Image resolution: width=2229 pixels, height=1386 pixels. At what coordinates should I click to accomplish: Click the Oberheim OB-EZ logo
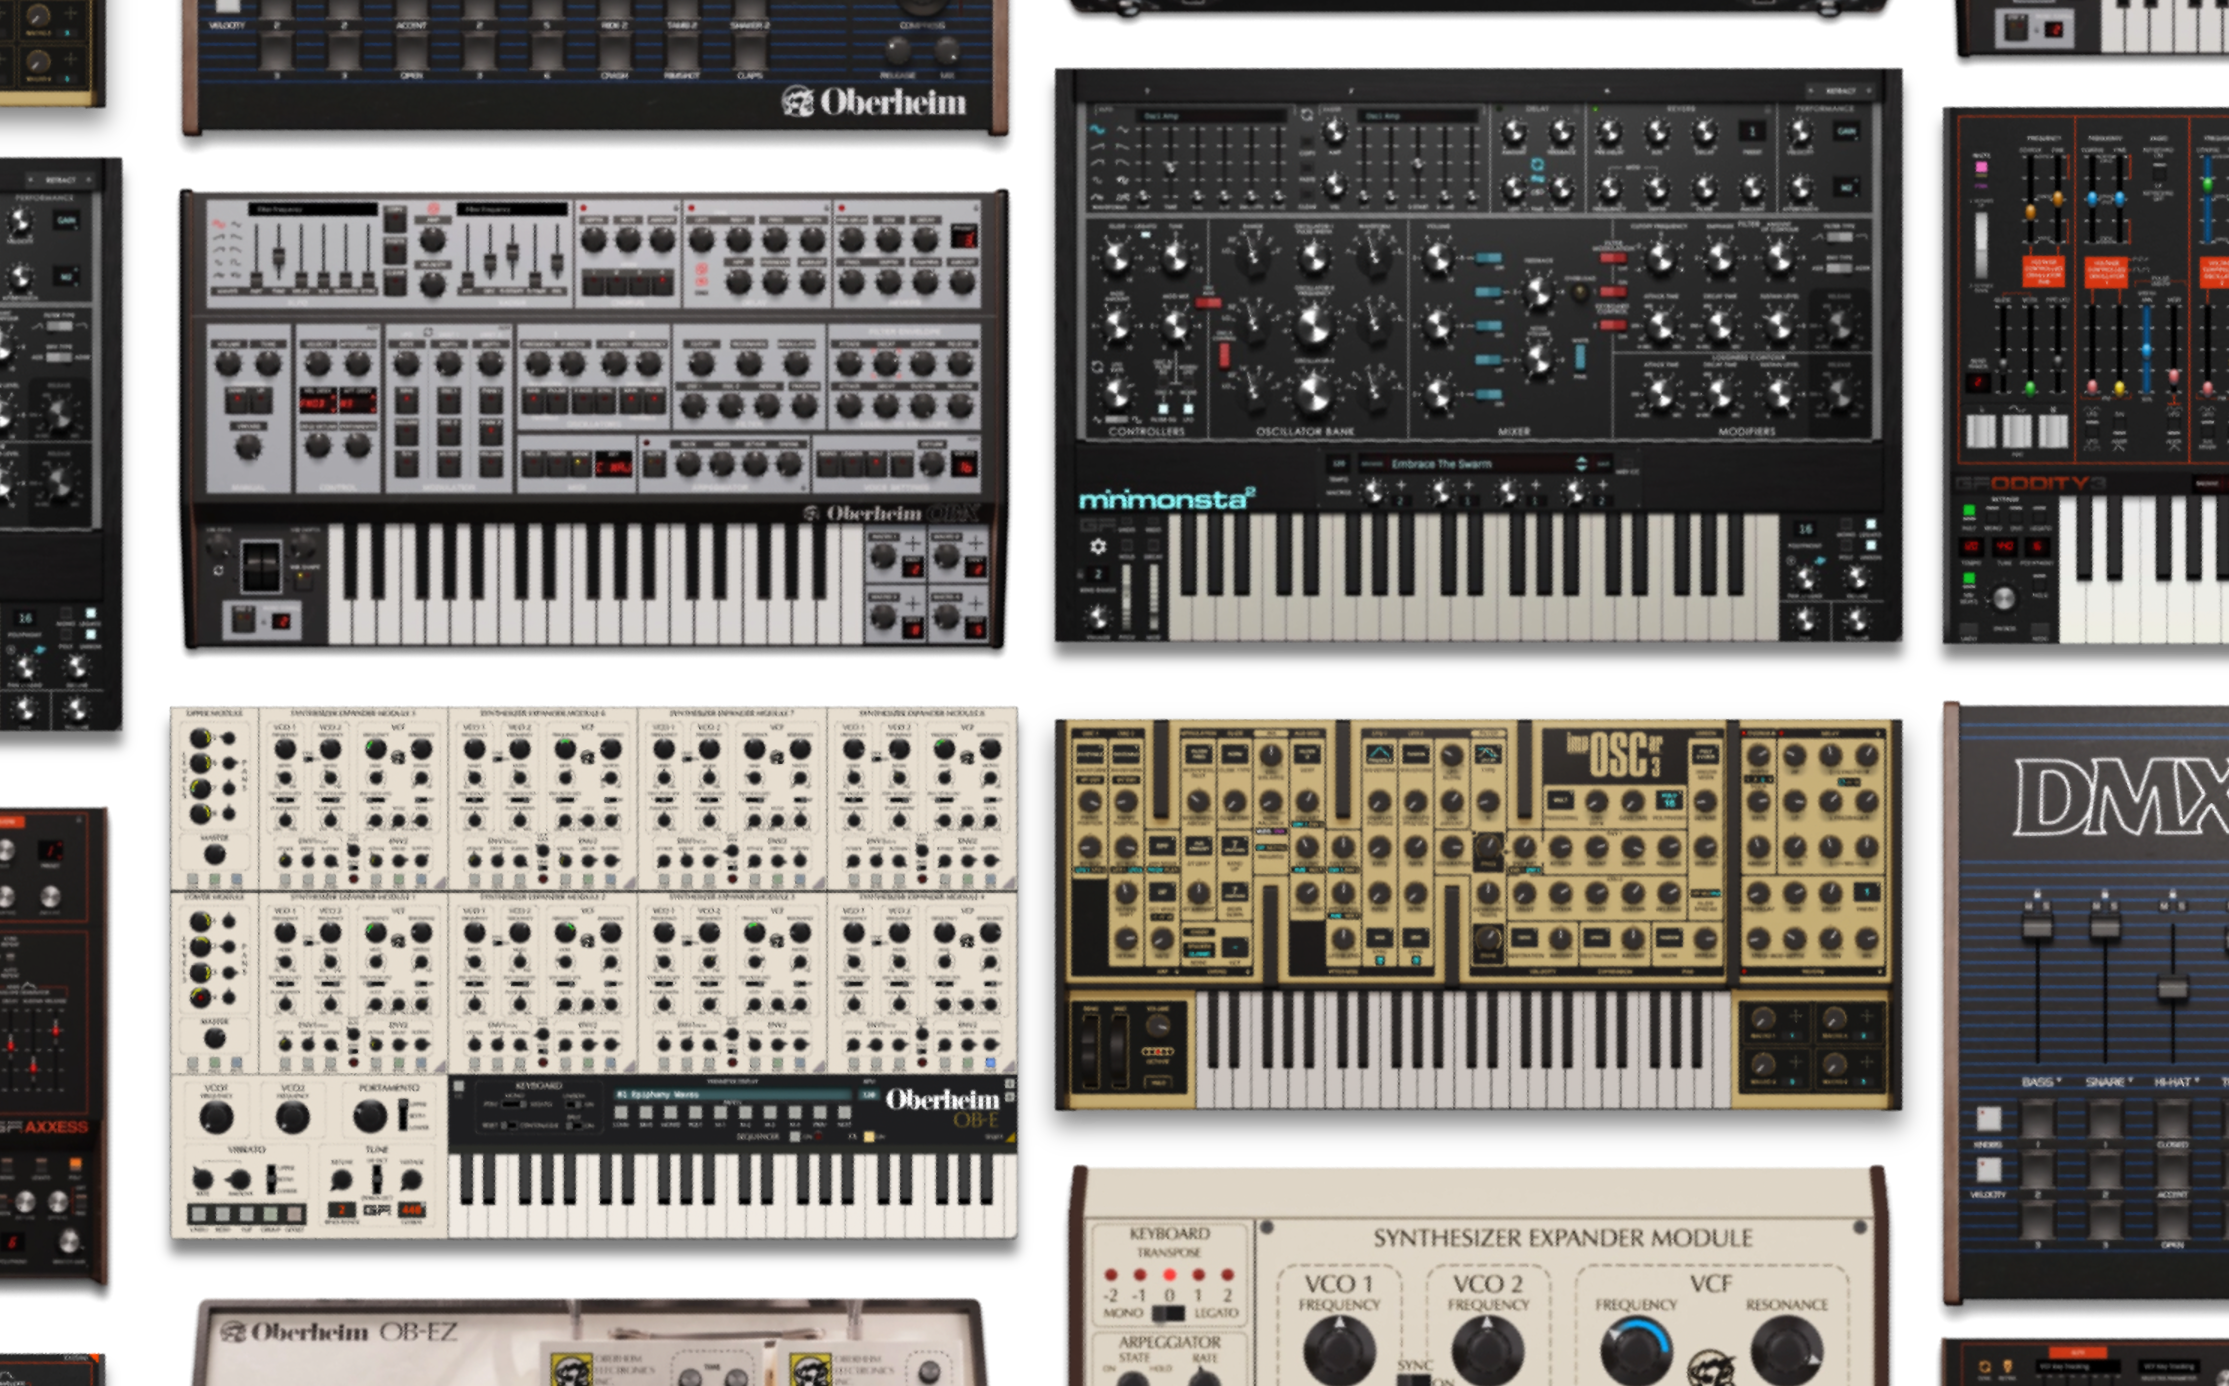(338, 1332)
